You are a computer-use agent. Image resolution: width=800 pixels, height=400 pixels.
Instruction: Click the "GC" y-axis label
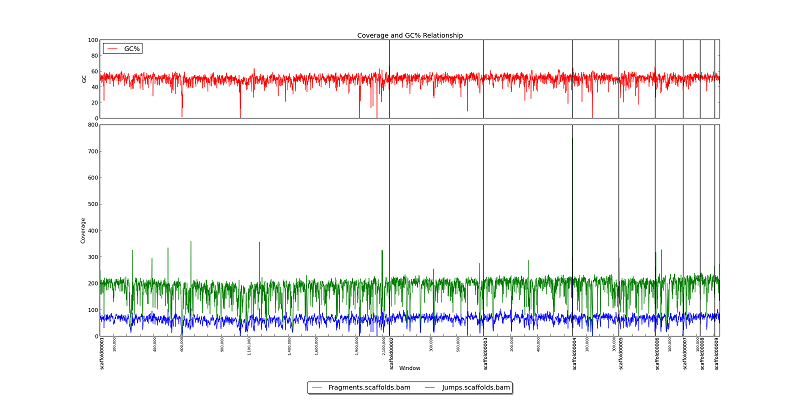tap(84, 79)
